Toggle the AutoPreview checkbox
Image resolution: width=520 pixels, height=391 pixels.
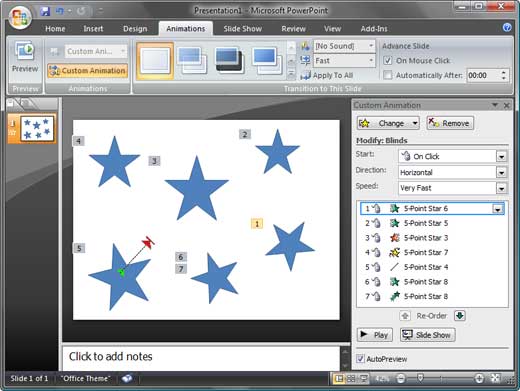pyautogui.click(x=360, y=359)
